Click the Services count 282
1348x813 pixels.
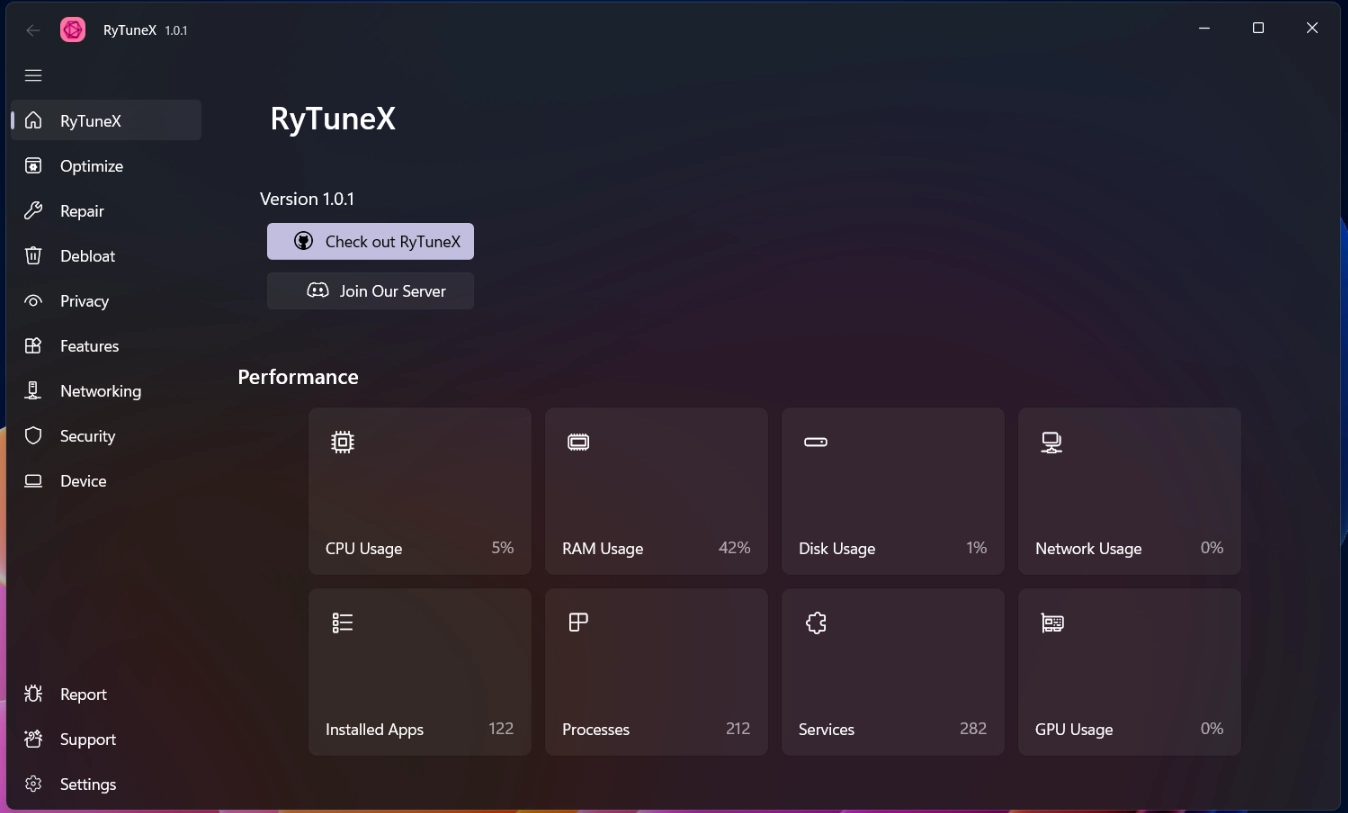[973, 729]
